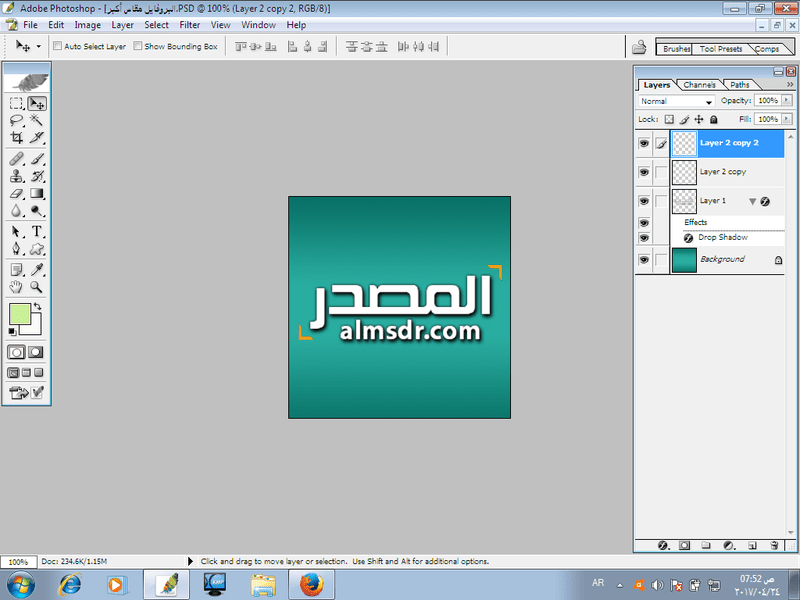Pick the Zoom tool in toolbox

37,287
